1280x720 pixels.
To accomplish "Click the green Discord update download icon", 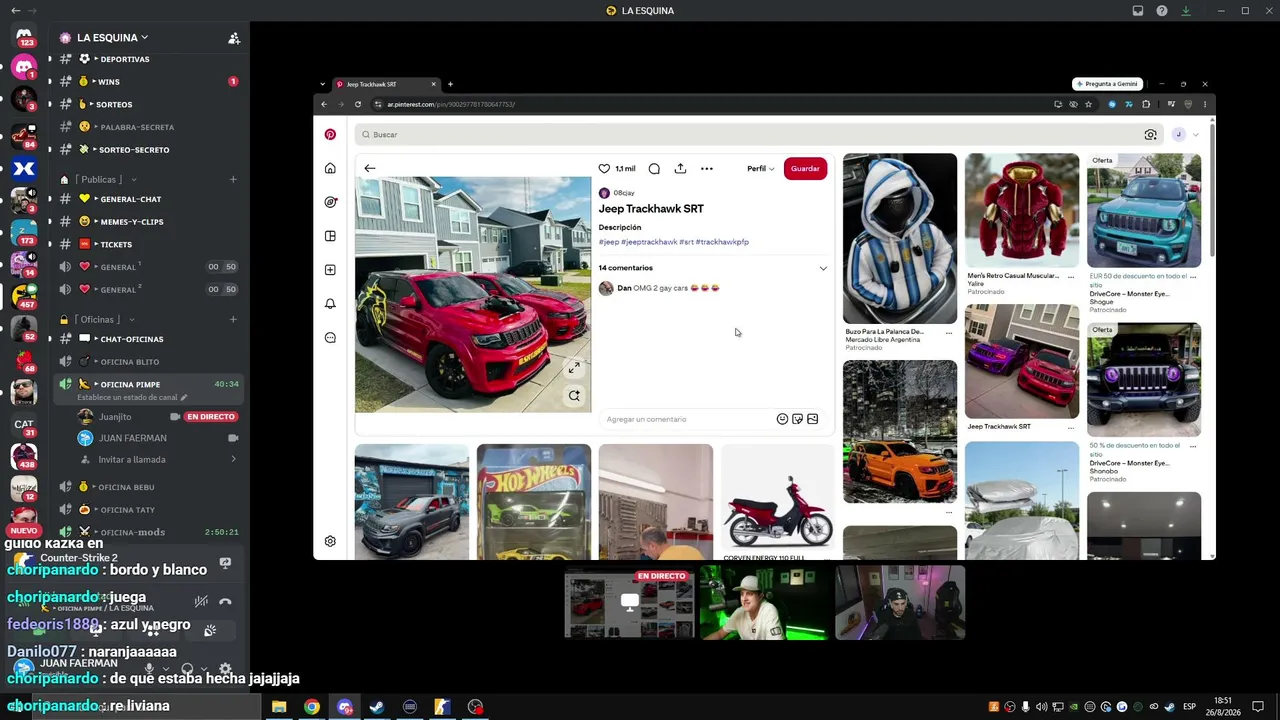I will tap(1186, 11).
